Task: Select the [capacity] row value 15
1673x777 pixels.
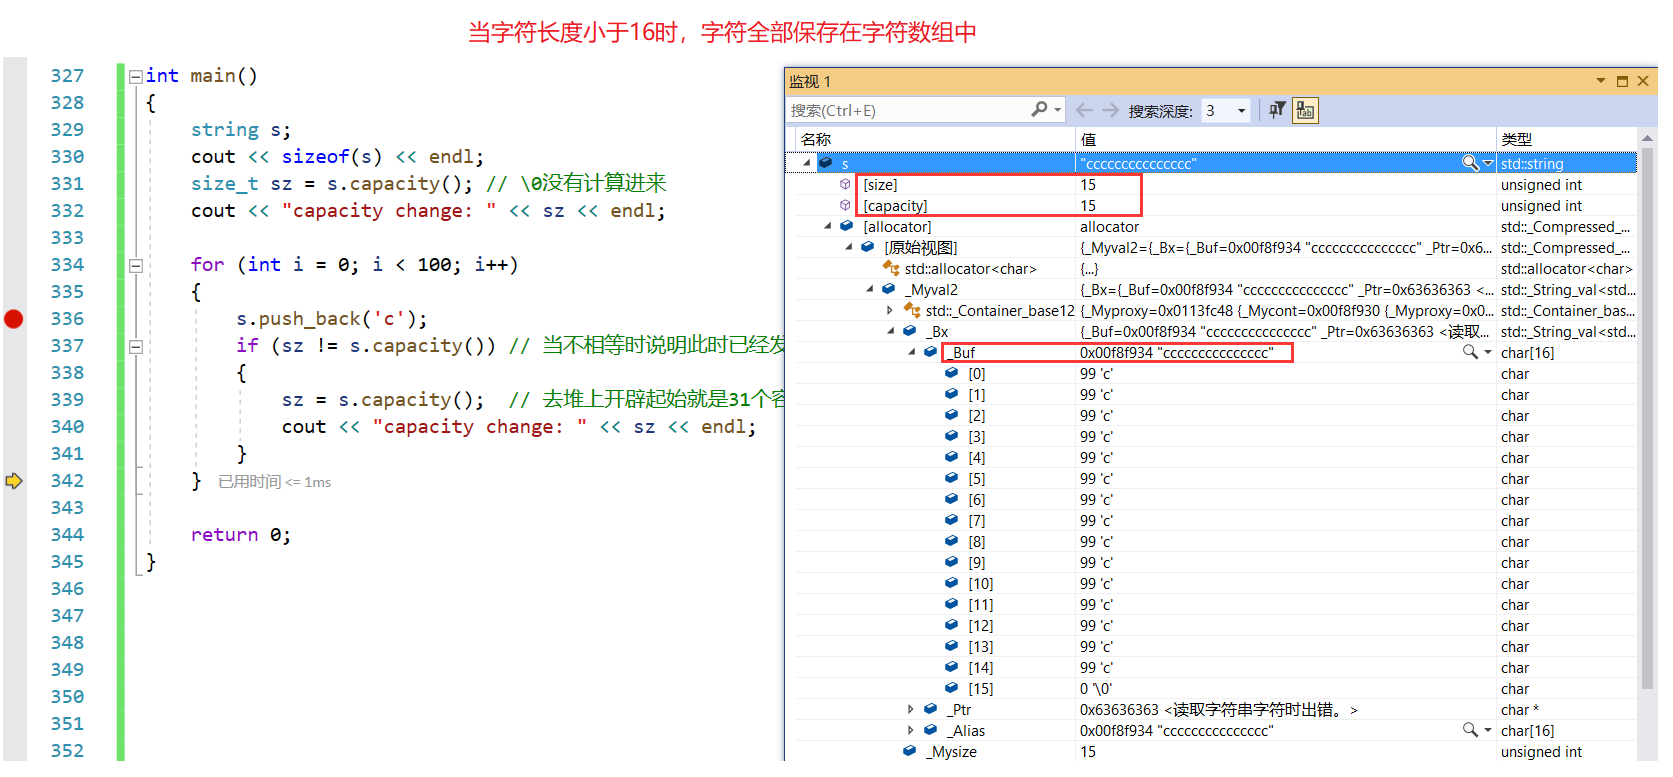Action: click(x=1088, y=206)
